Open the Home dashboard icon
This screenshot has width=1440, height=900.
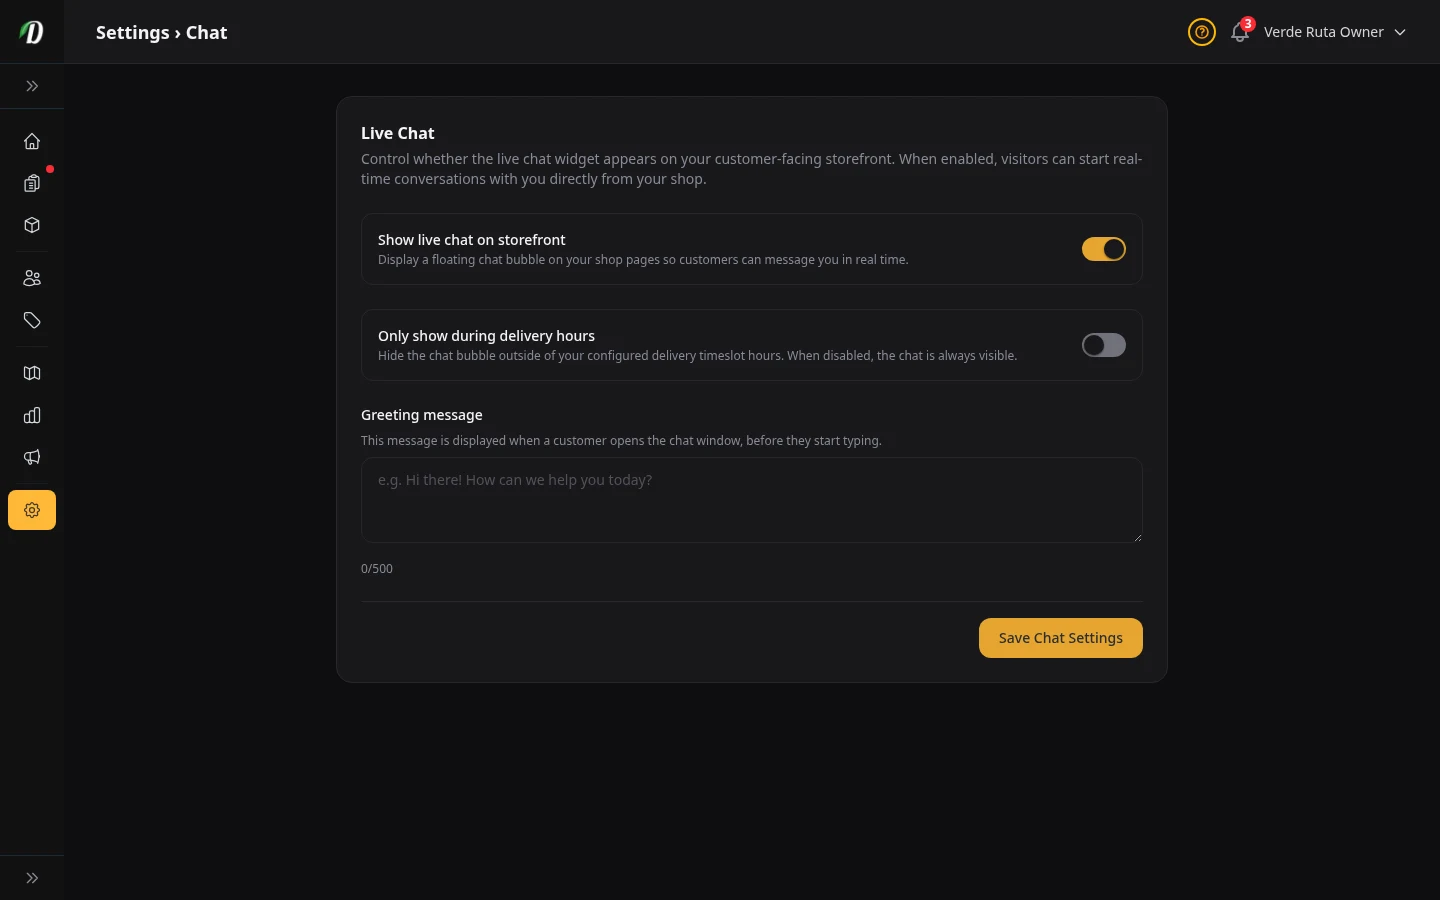click(32, 141)
